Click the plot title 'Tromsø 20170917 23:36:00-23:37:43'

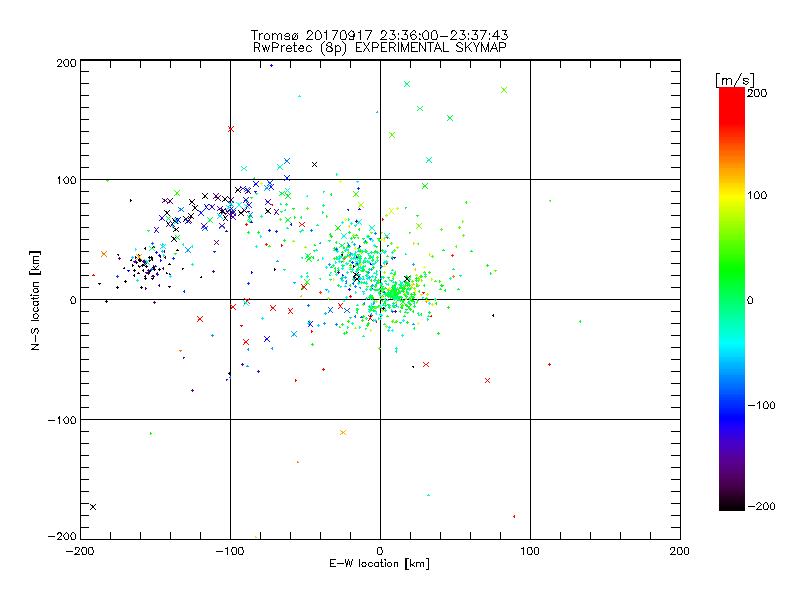pos(379,35)
